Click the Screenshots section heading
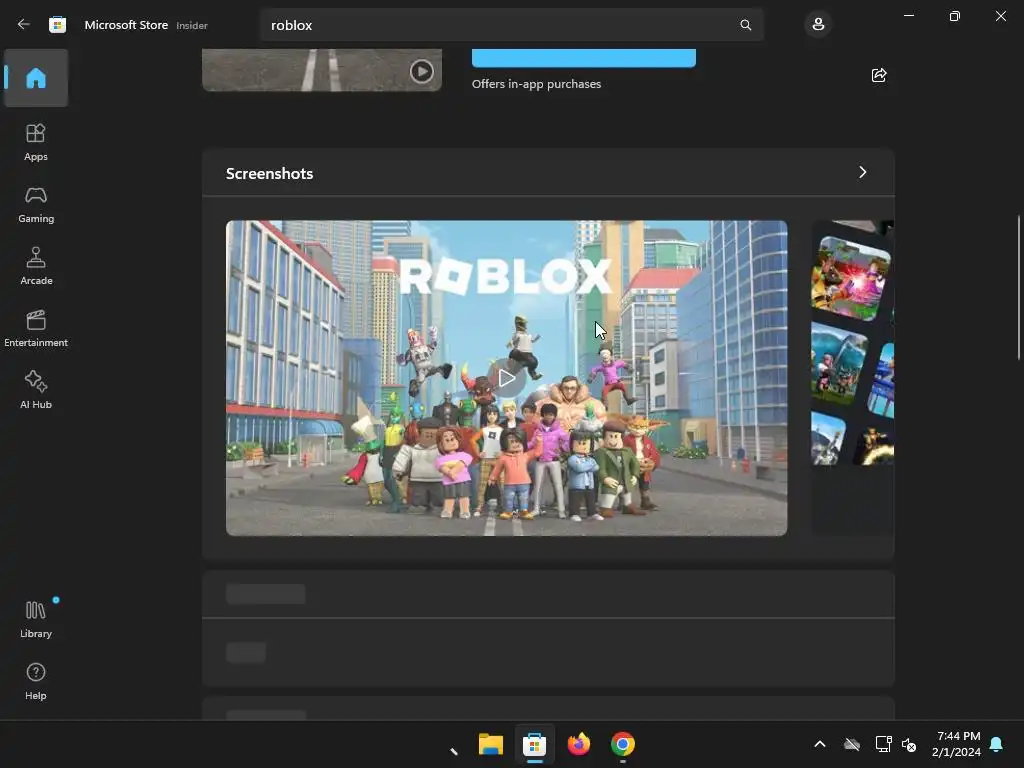Screen dimensions: 1024x768 tap(270, 174)
